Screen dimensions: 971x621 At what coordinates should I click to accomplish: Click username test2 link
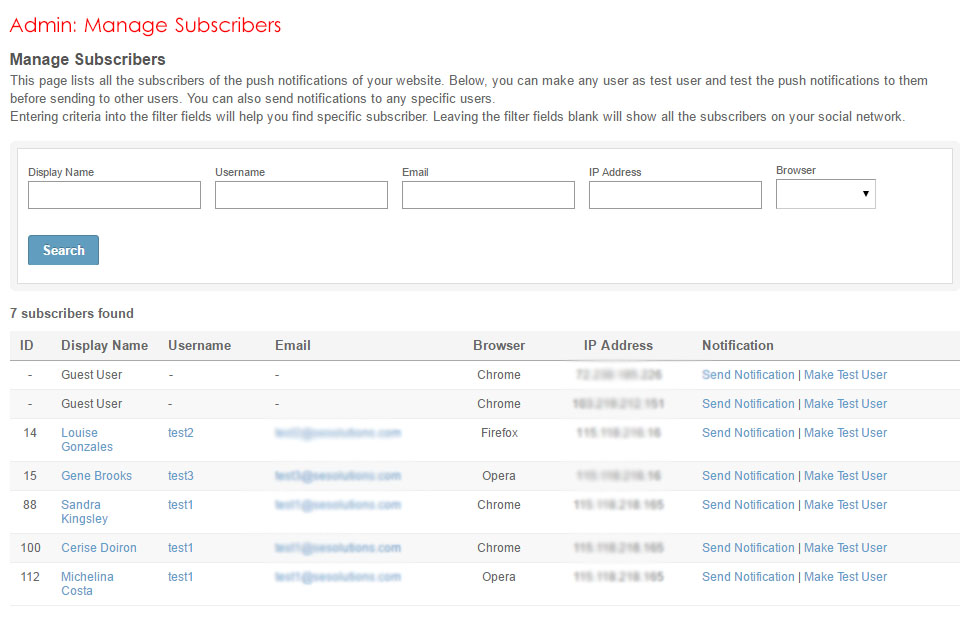pyautogui.click(x=181, y=433)
